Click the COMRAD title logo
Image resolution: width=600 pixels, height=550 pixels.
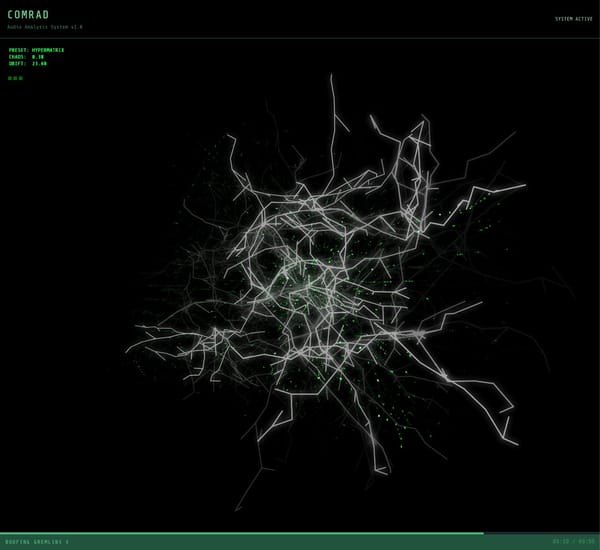28,15
